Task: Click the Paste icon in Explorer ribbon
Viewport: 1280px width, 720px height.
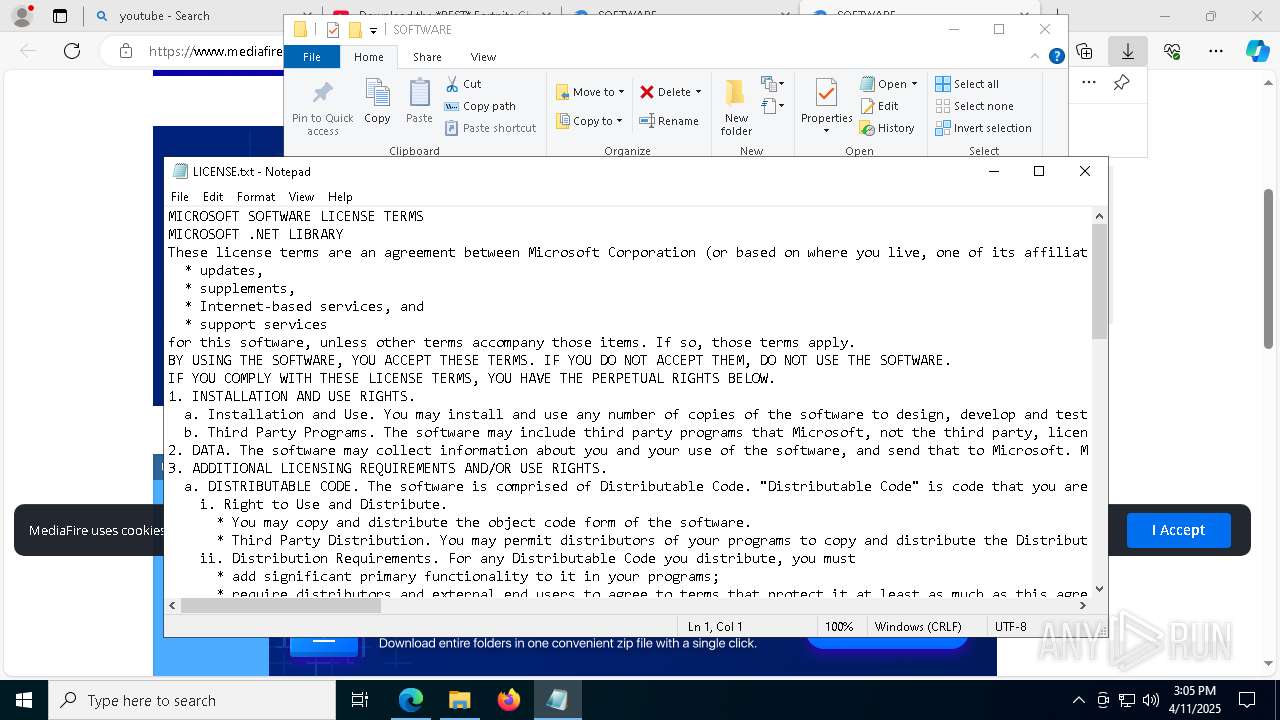Action: [419, 102]
